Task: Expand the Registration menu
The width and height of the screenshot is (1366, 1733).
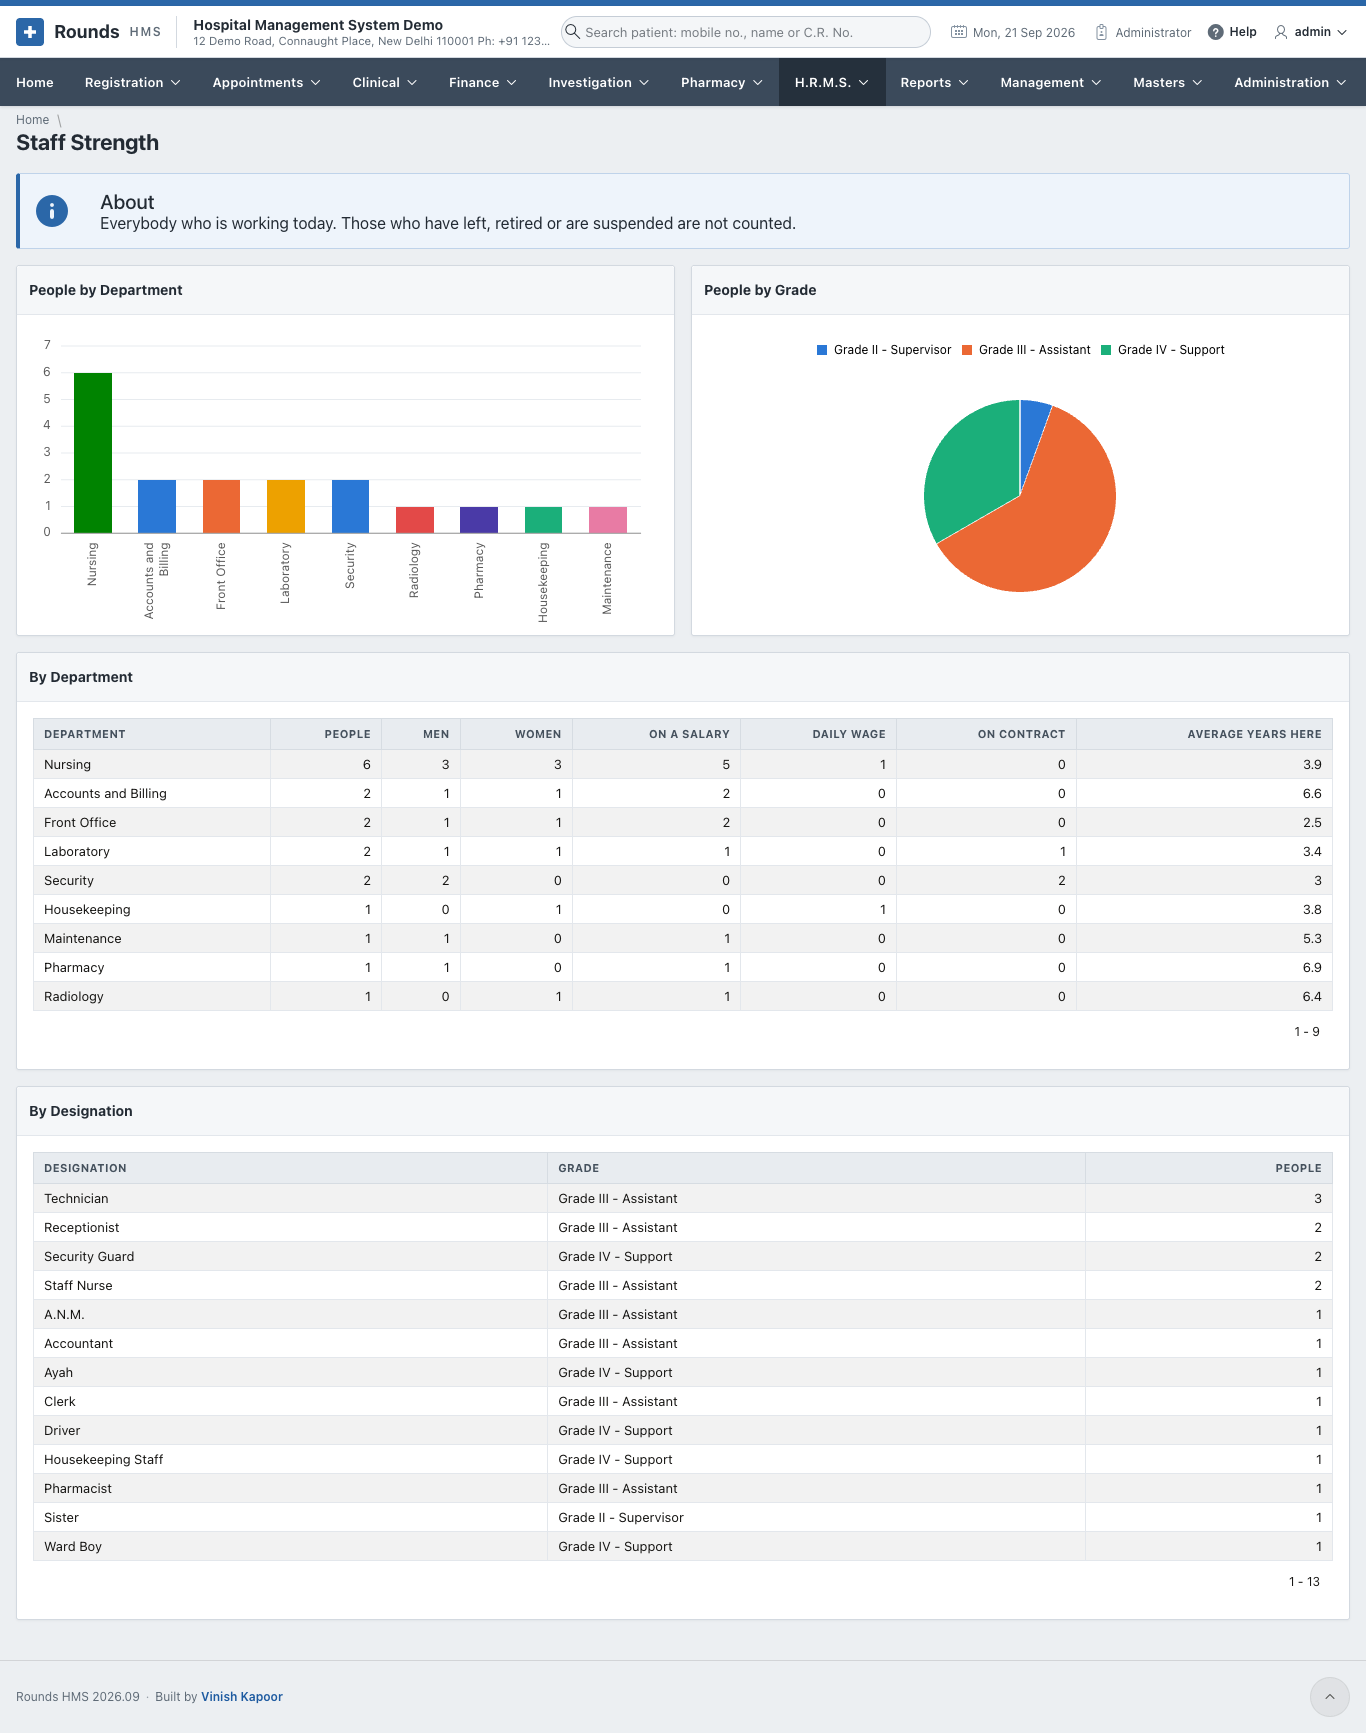Action: (x=133, y=82)
